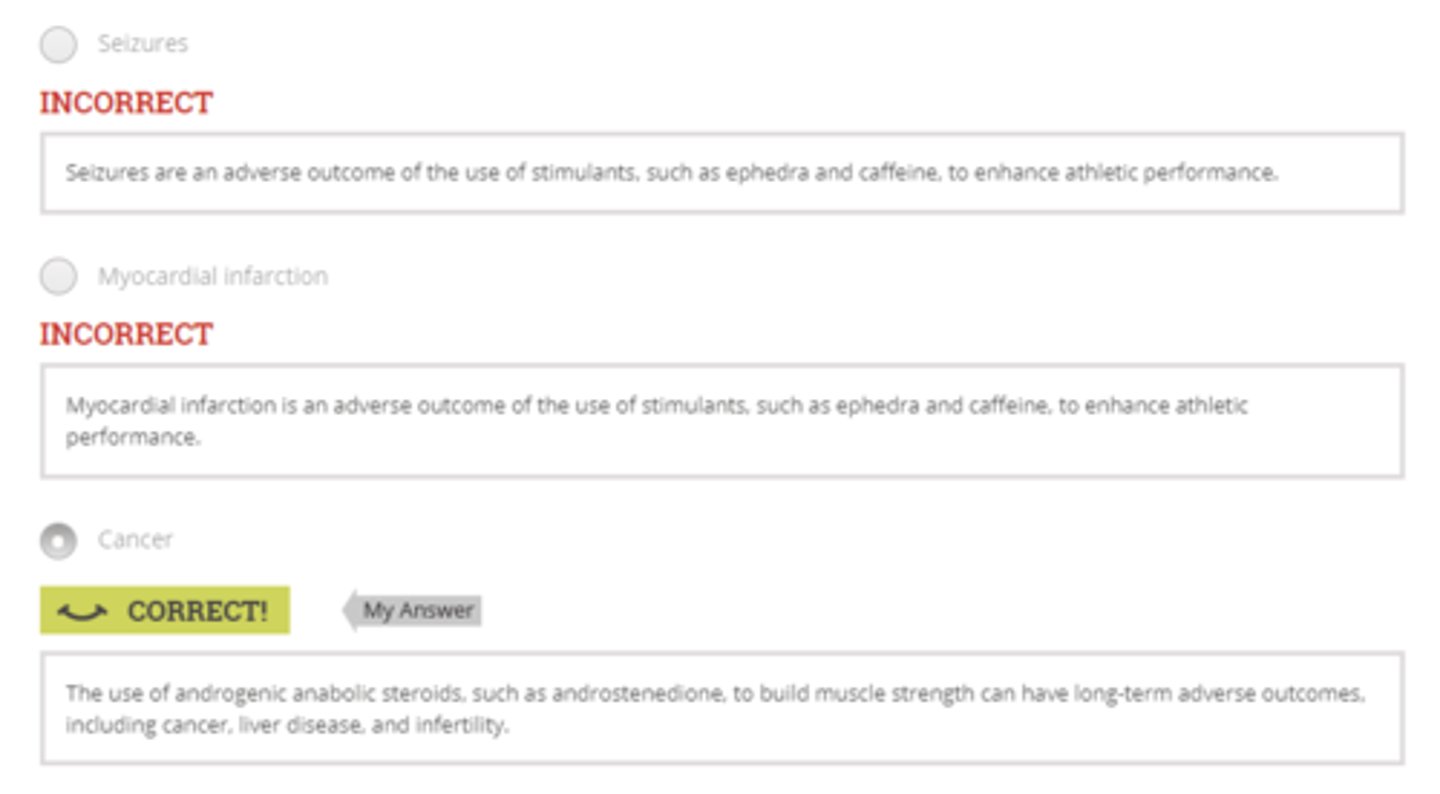
Task: Click the curved arrow icon beside CORRECT!
Action: click(82, 611)
